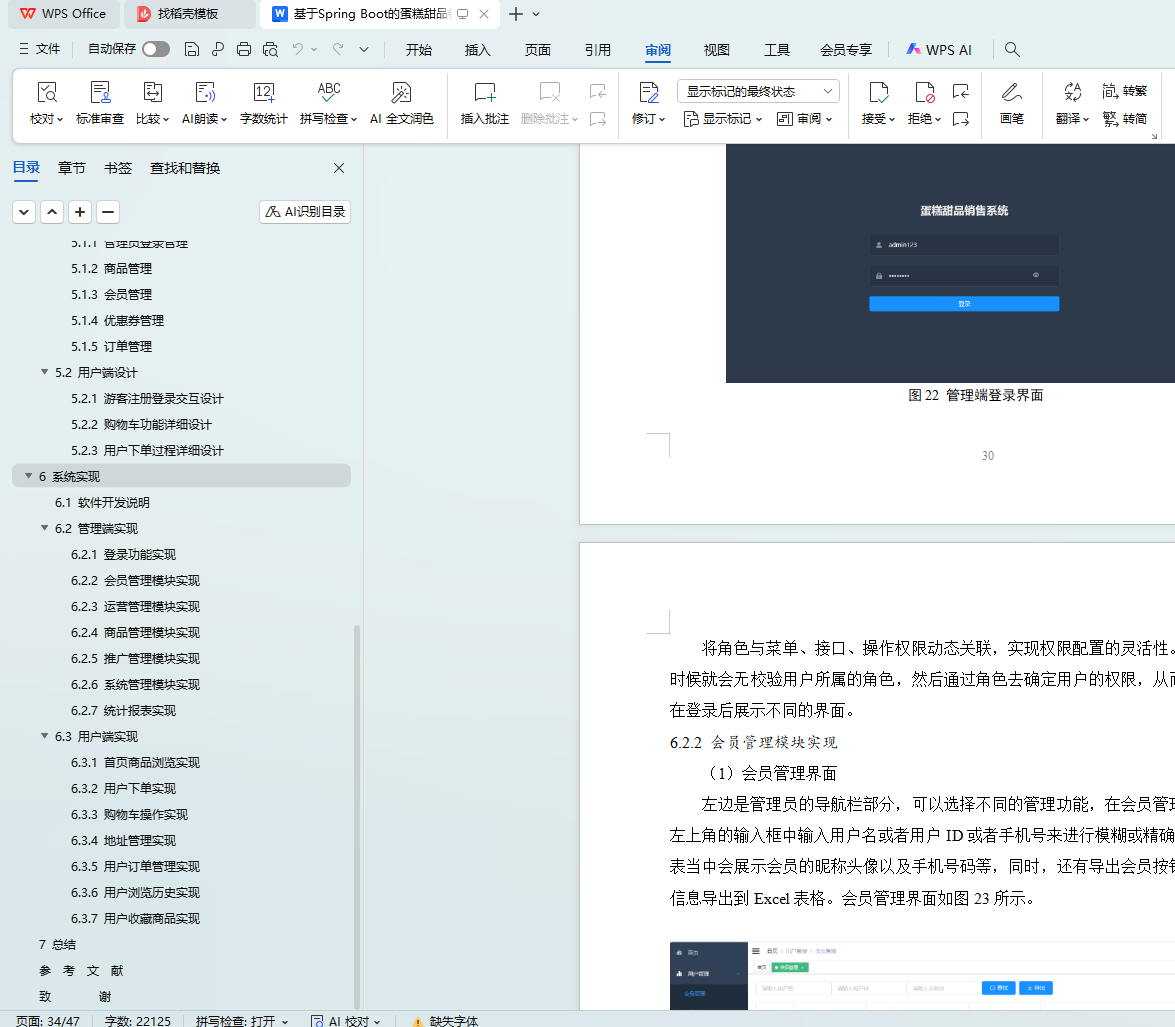Open the 显示标记的最终状态 dropdown

pos(758,91)
